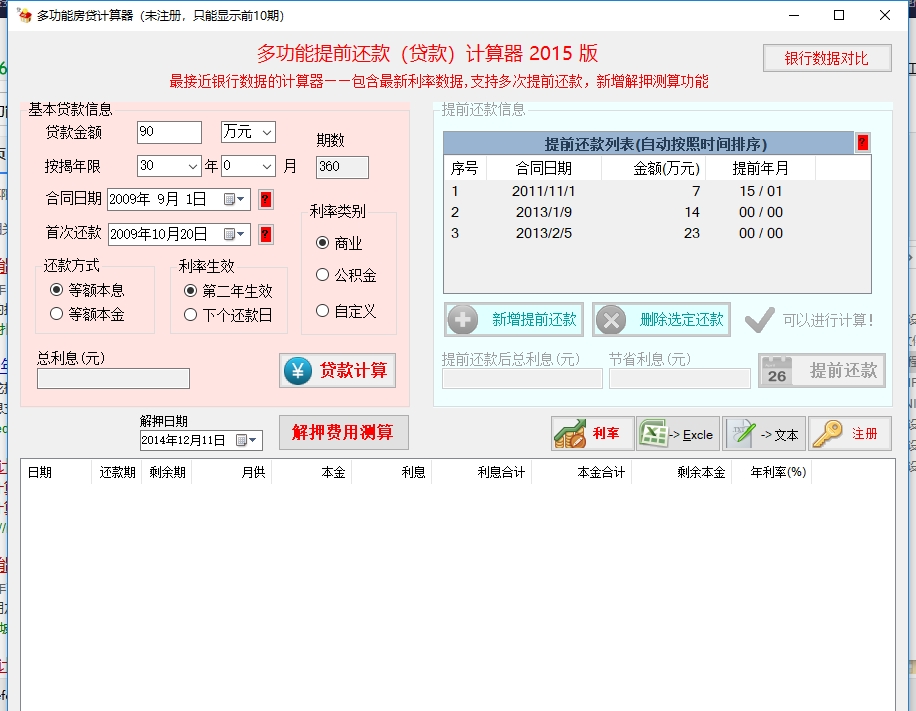Select prepayment row dated 2011/11/1

[x=657, y=191]
